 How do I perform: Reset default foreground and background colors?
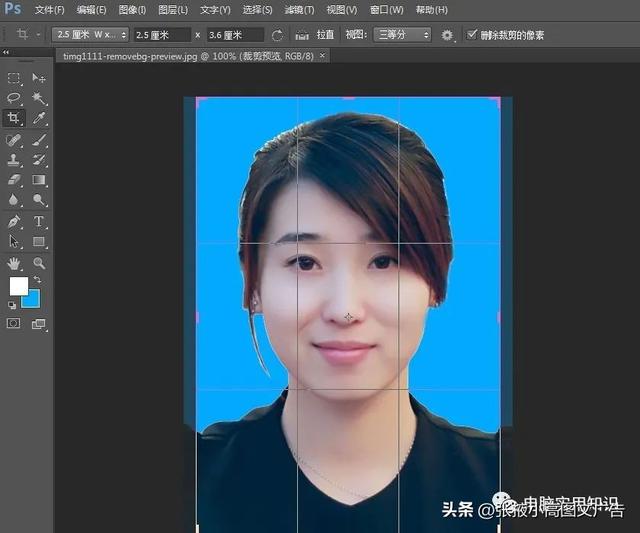pyautogui.click(x=12, y=305)
